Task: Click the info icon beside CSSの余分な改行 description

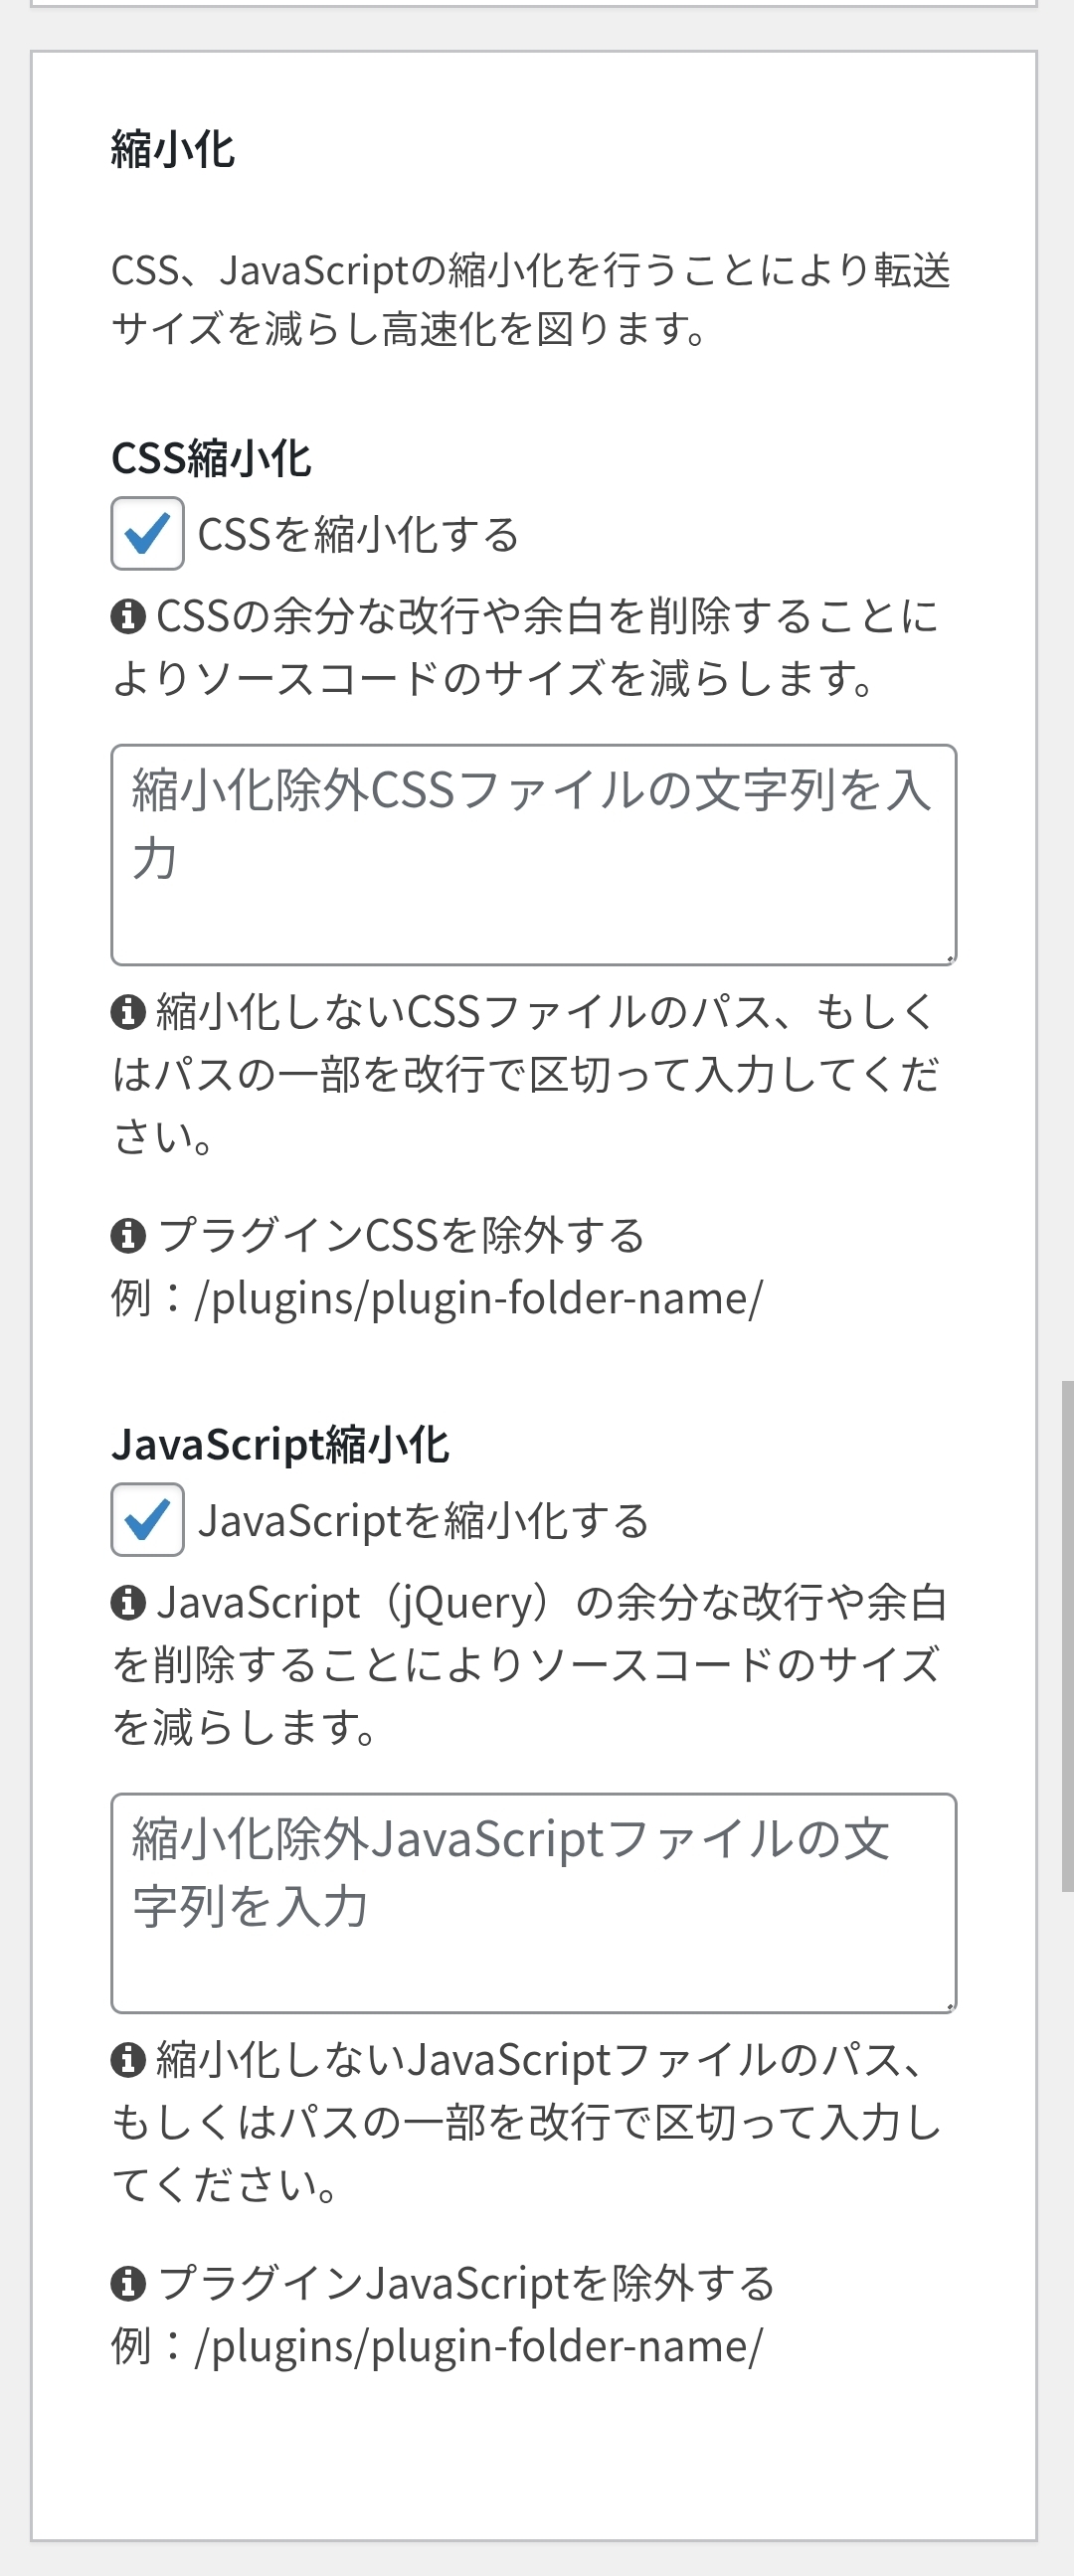Action: point(128,616)
